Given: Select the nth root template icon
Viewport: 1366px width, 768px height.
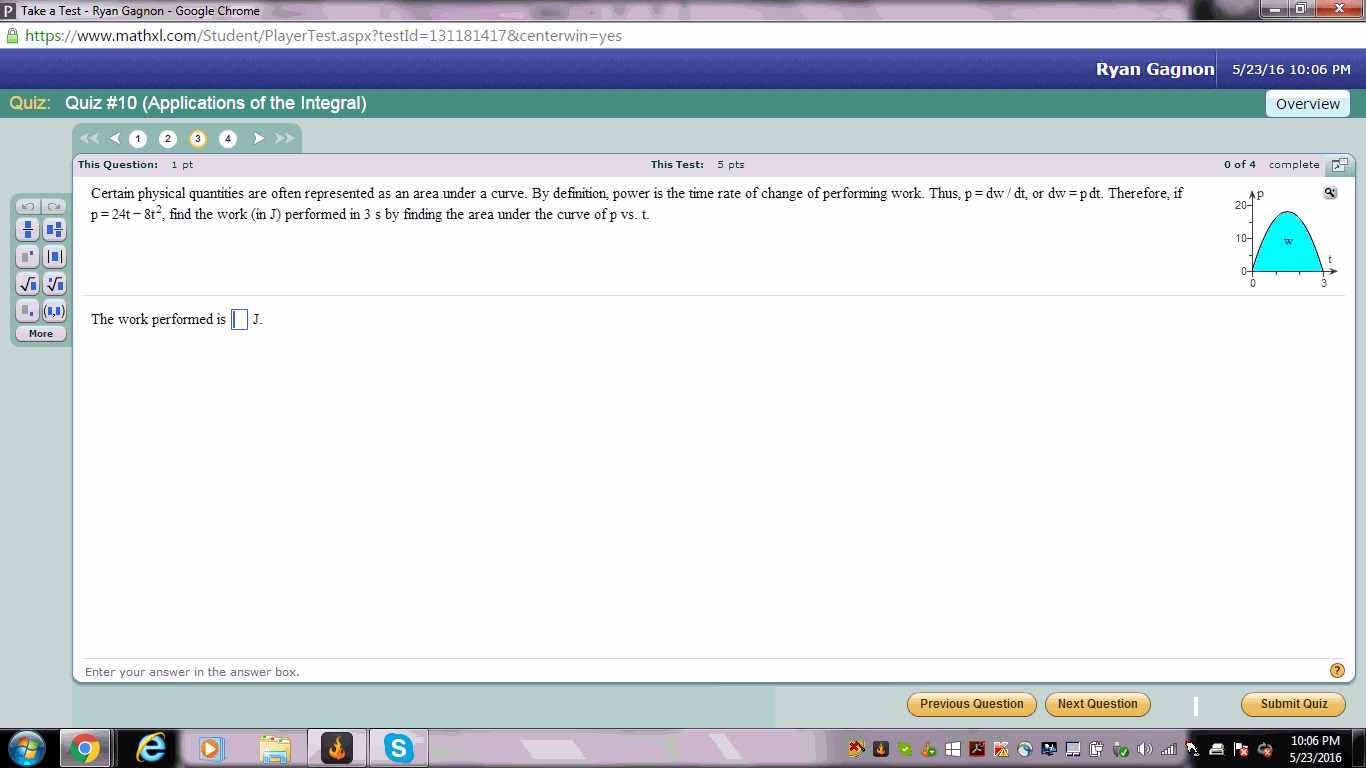Looking at the screenshot, I should point(54,283).
